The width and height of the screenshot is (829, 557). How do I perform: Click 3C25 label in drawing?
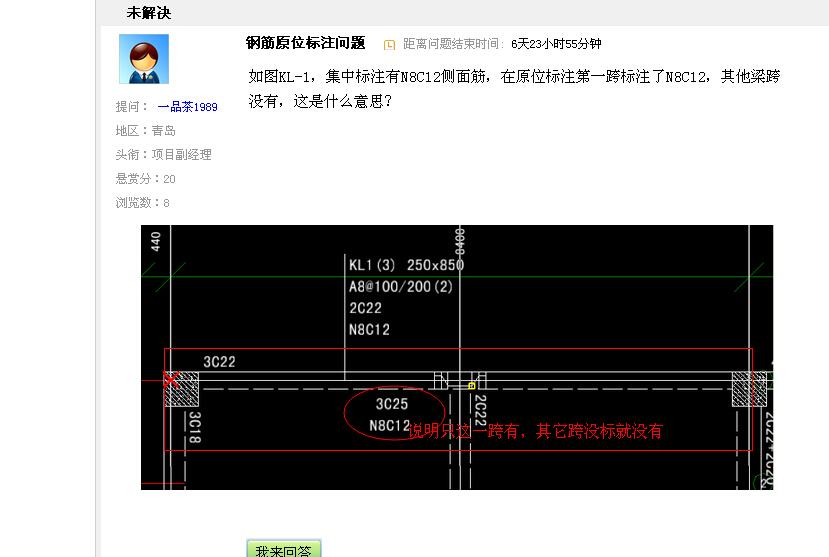392,404
